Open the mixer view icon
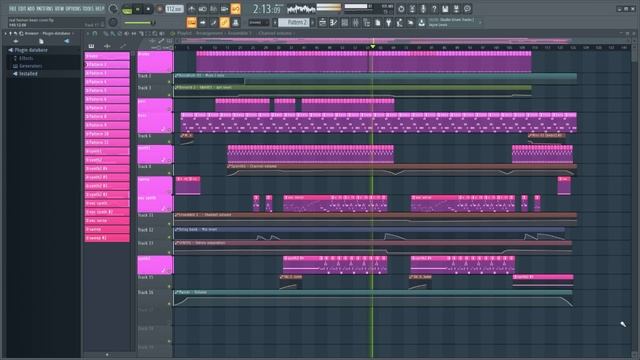This screenshot has width=640, height=360. click(356, 22)
